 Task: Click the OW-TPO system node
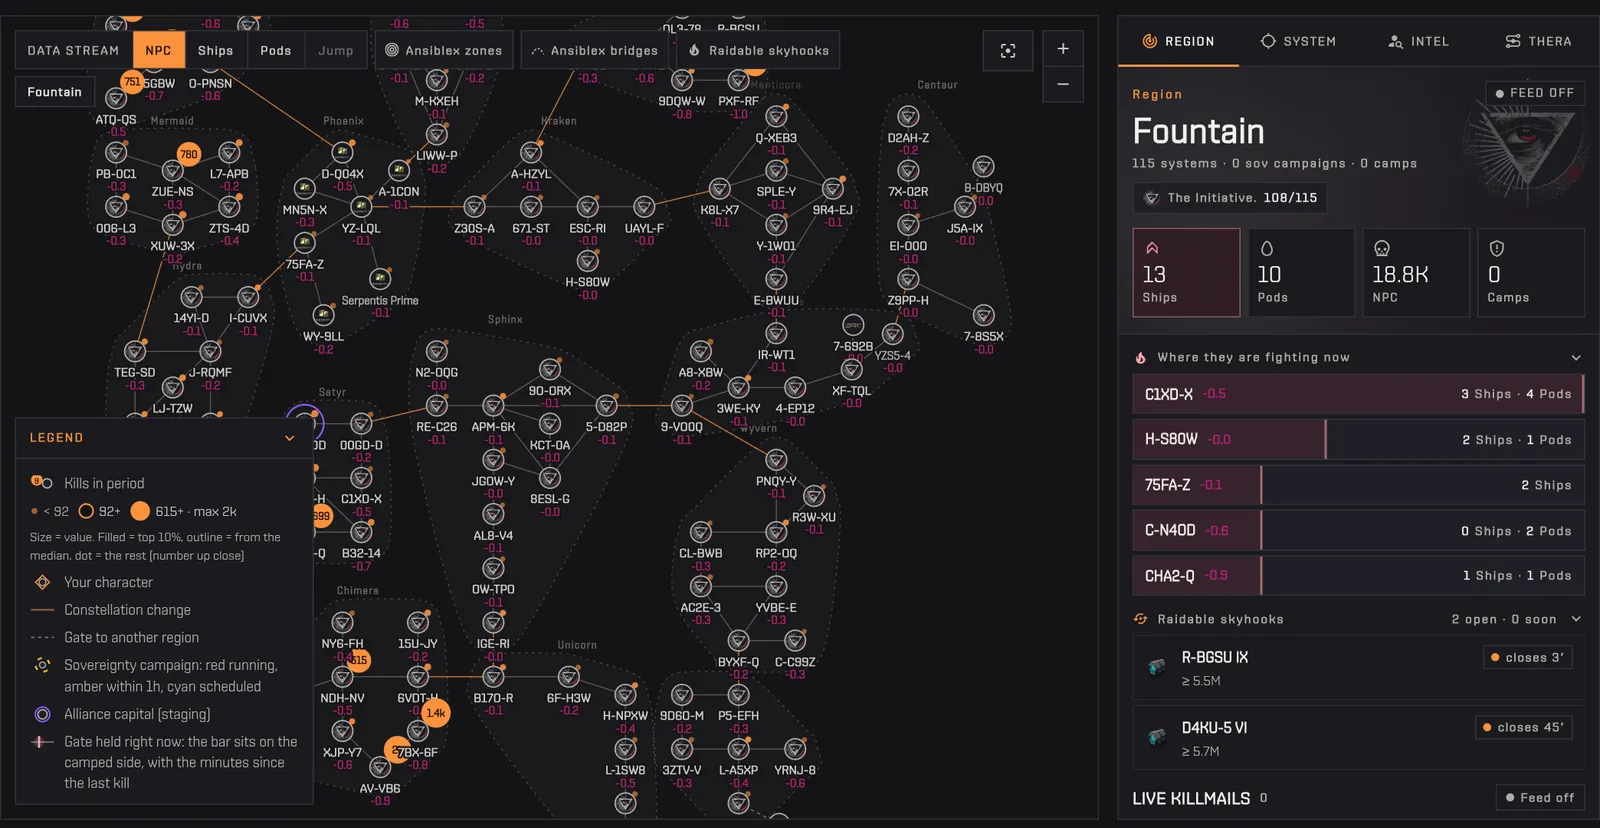point(493,568)
